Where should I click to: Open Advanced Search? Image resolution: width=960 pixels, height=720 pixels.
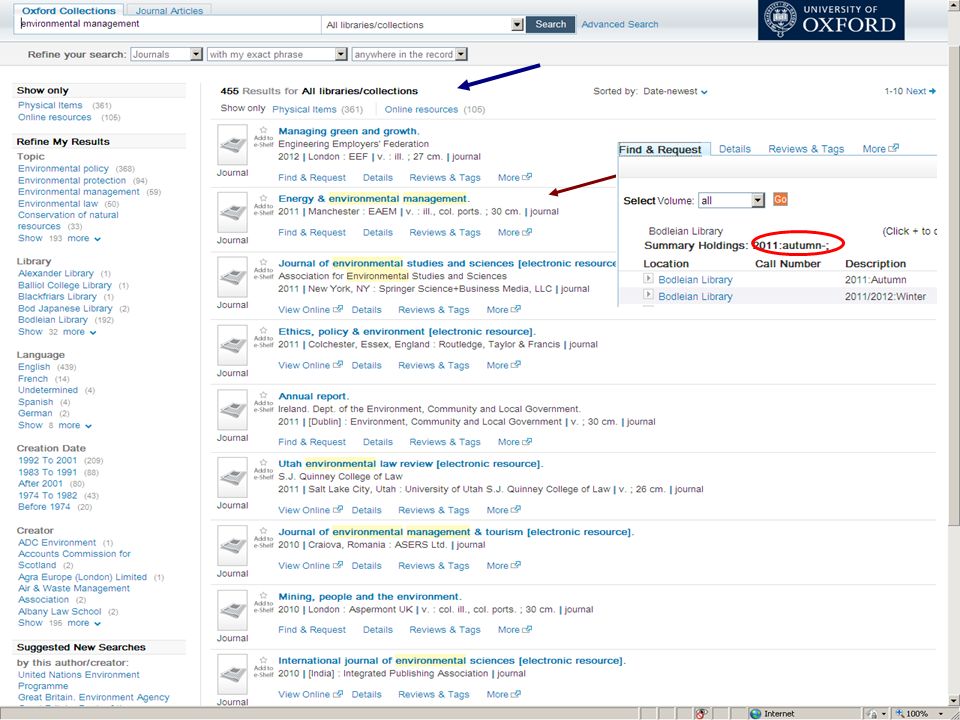pos(620,24)
